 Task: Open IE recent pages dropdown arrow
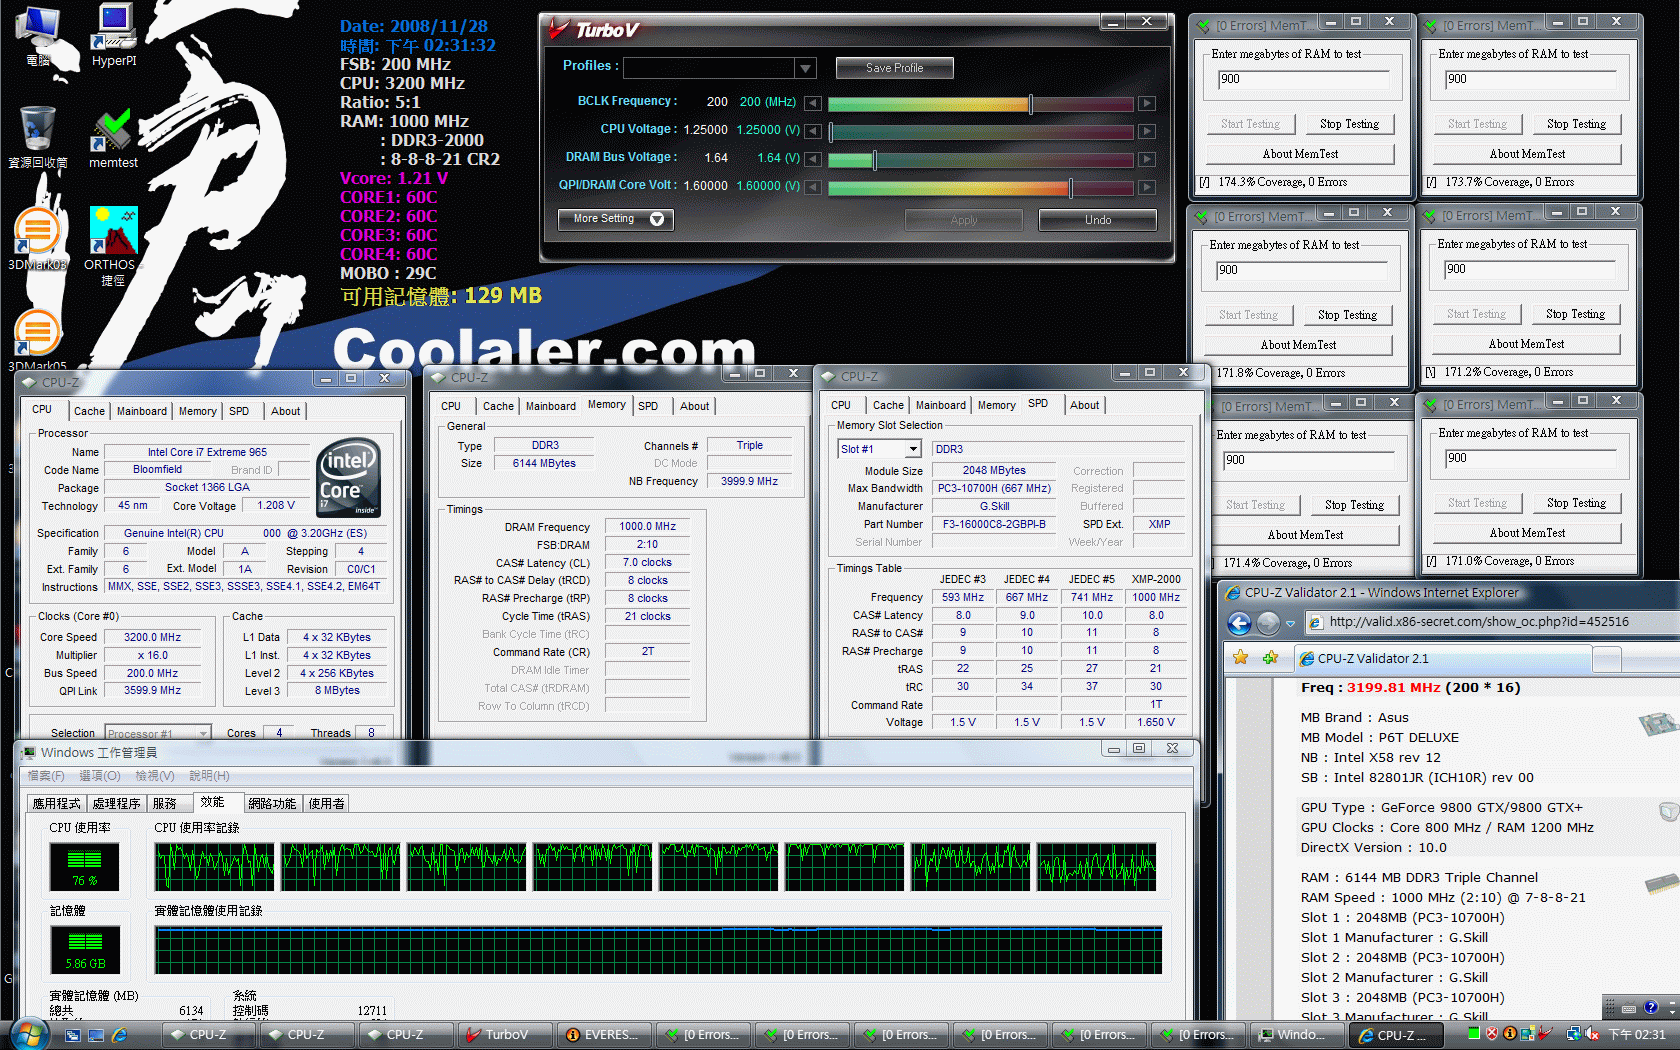click(x=1290, y=623)
